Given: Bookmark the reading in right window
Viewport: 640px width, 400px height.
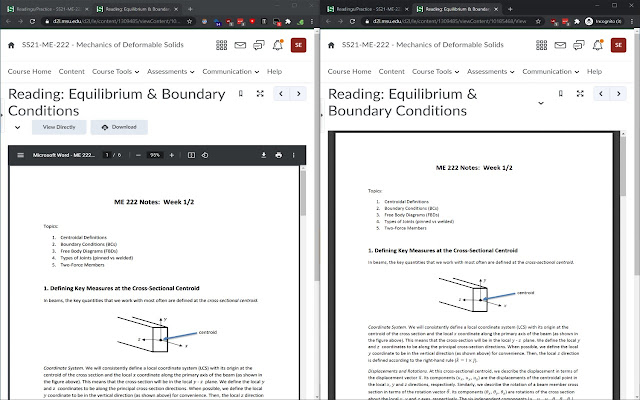Looking at the screenshot, I should click(561, 94).
